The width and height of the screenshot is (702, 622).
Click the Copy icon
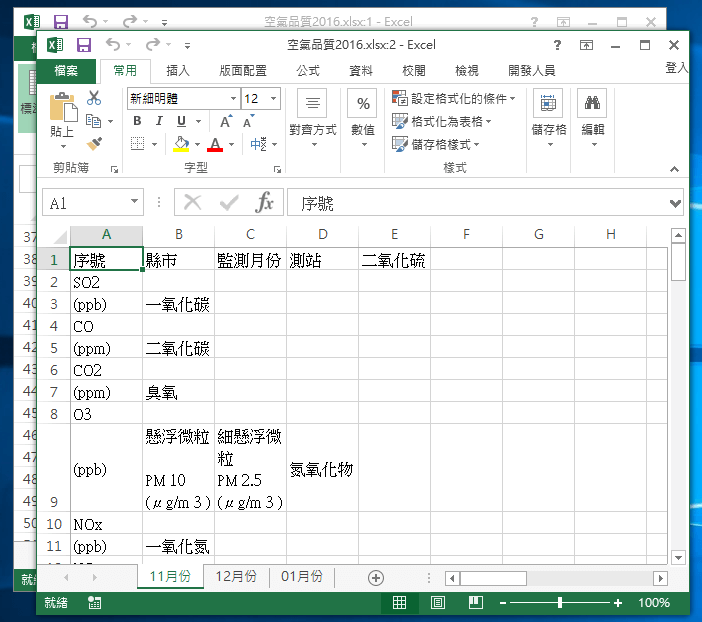pyautogui.click(x=94, y=120)
